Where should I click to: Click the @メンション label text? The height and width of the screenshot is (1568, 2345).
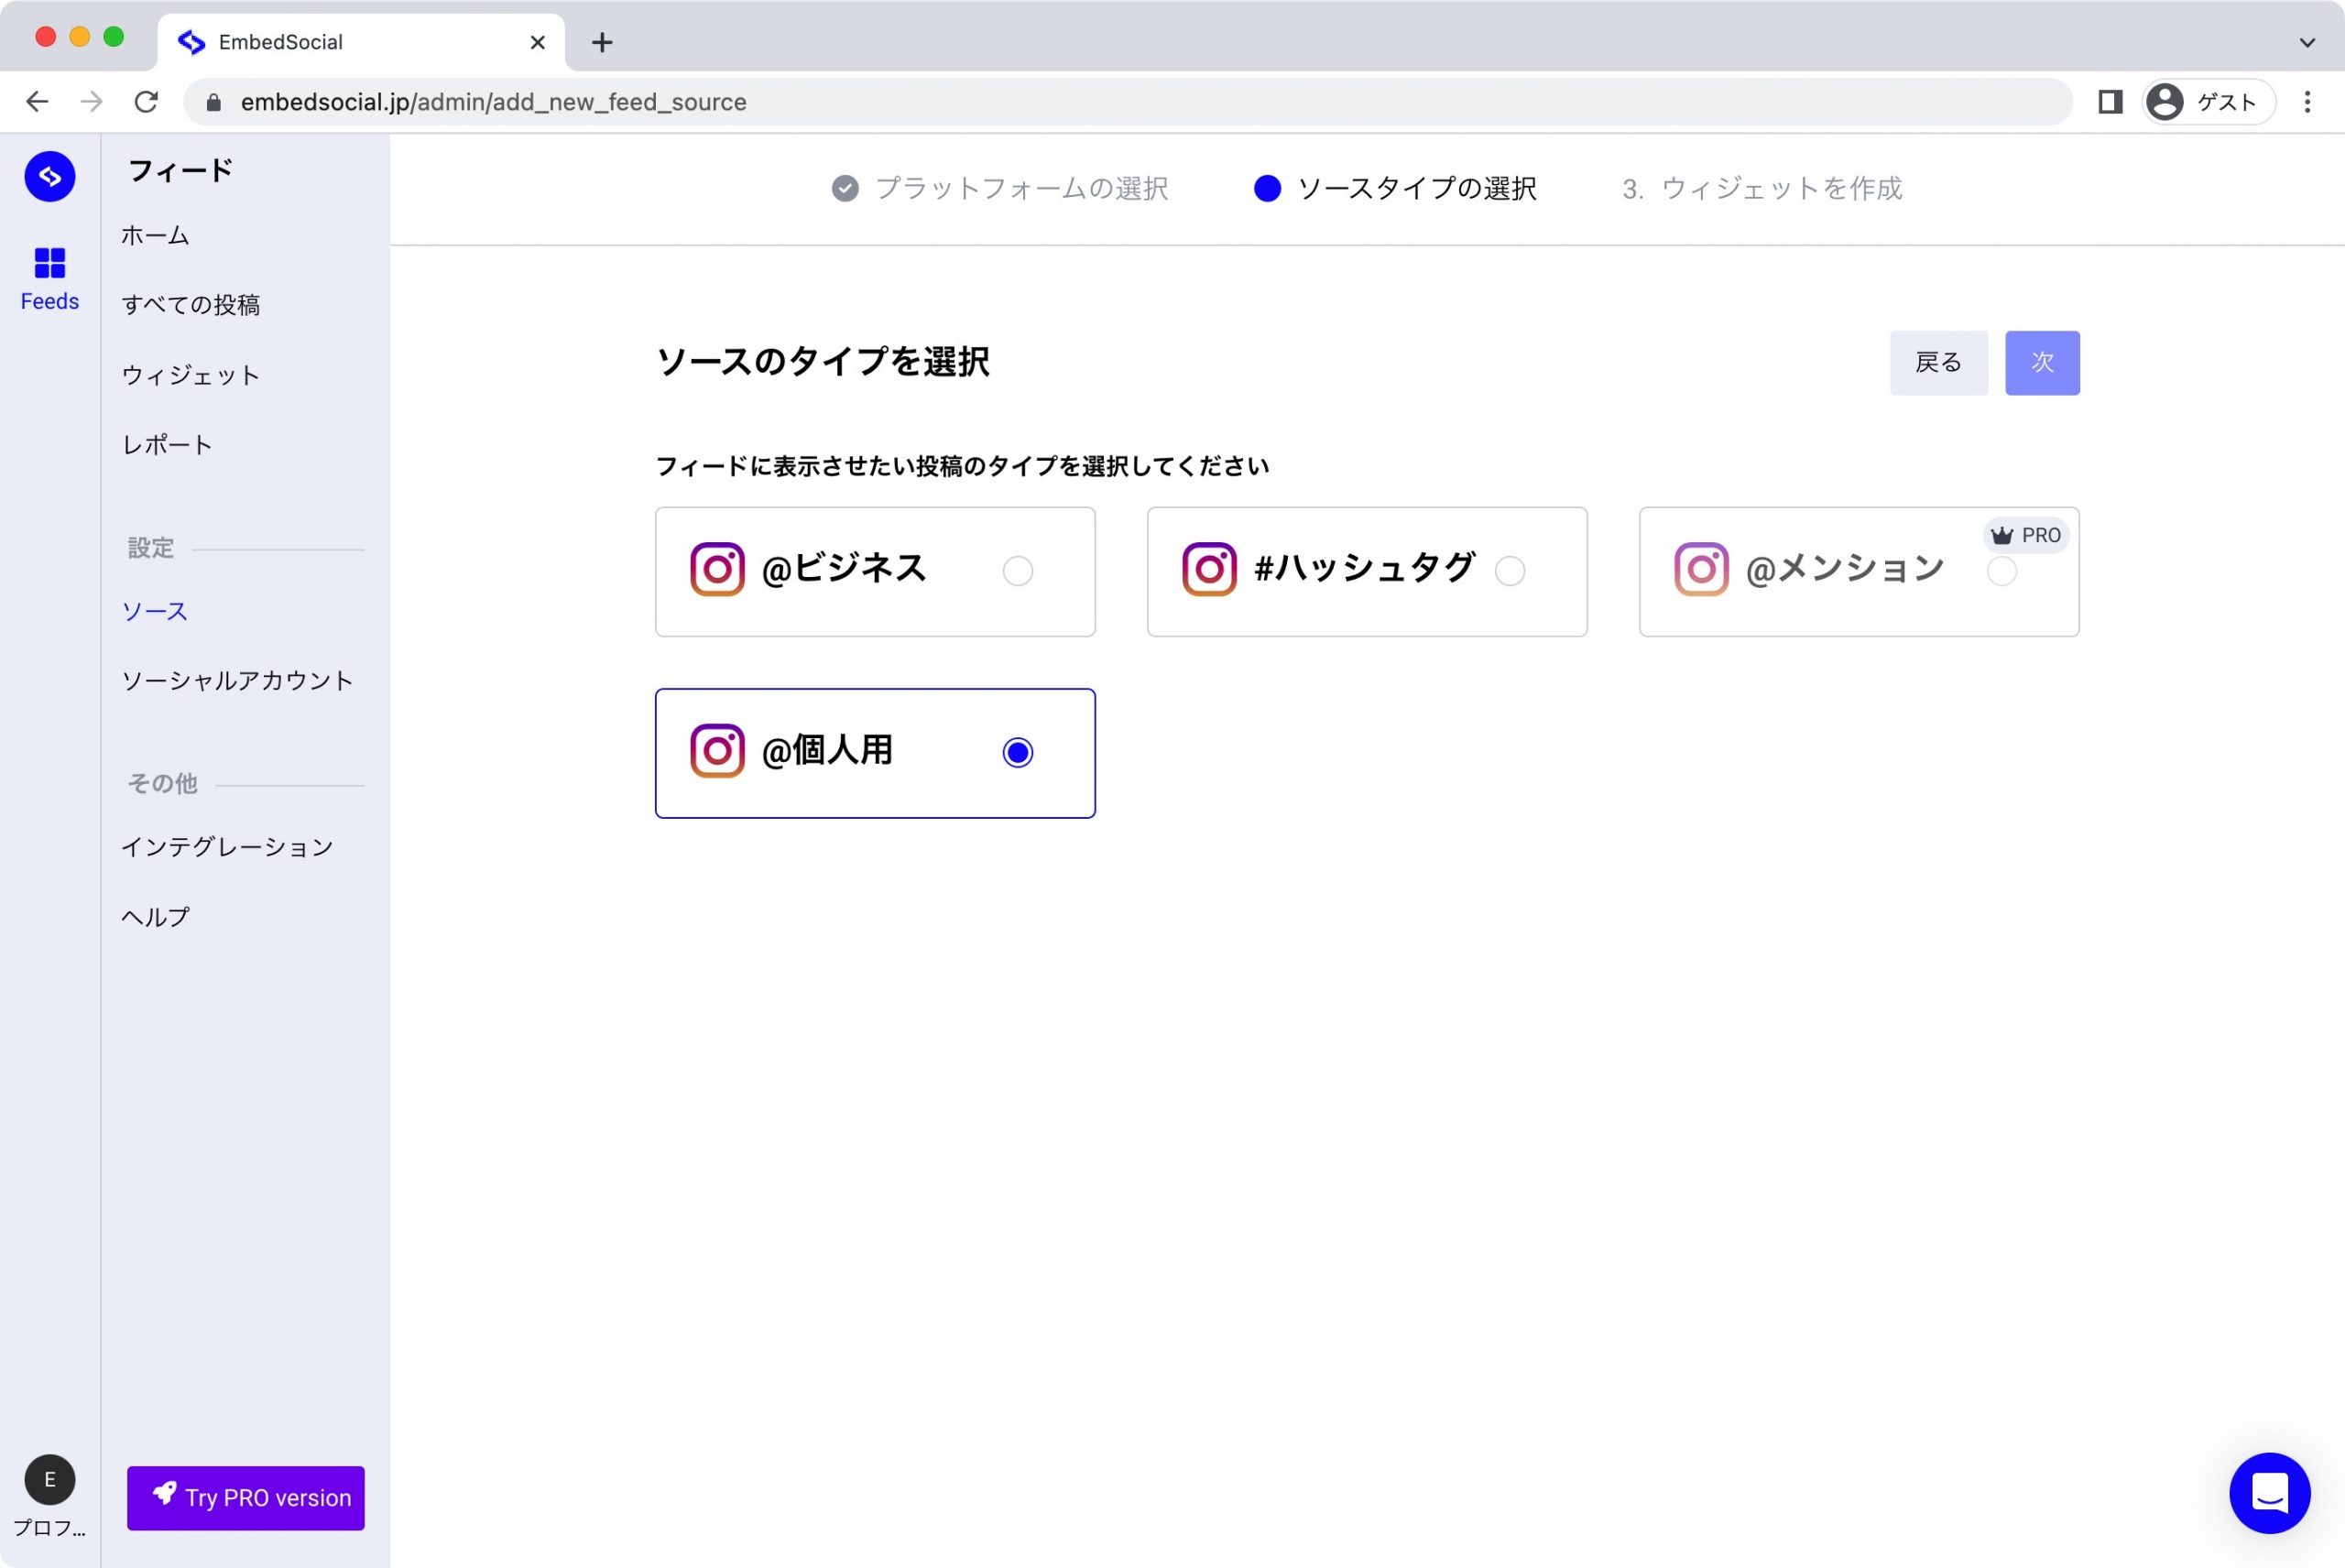pos(1845,569)
